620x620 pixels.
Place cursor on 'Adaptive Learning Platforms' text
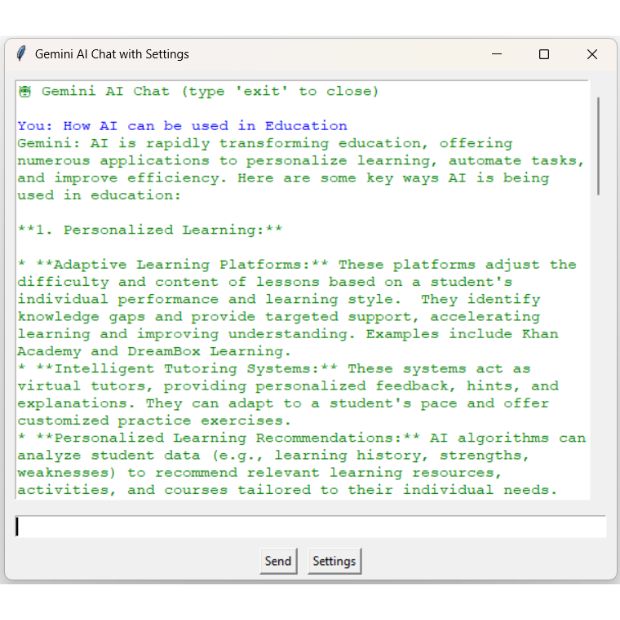(180, 265)
